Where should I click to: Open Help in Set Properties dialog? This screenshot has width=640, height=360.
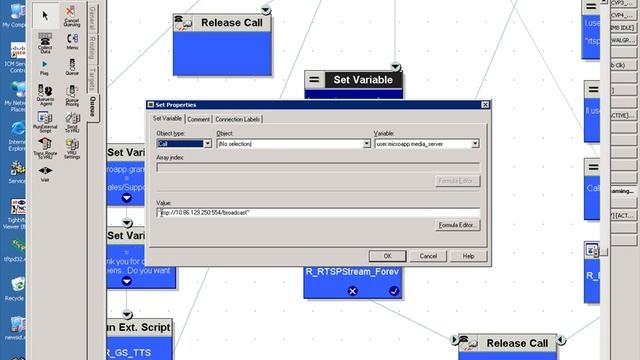click(x=468, y=256)
